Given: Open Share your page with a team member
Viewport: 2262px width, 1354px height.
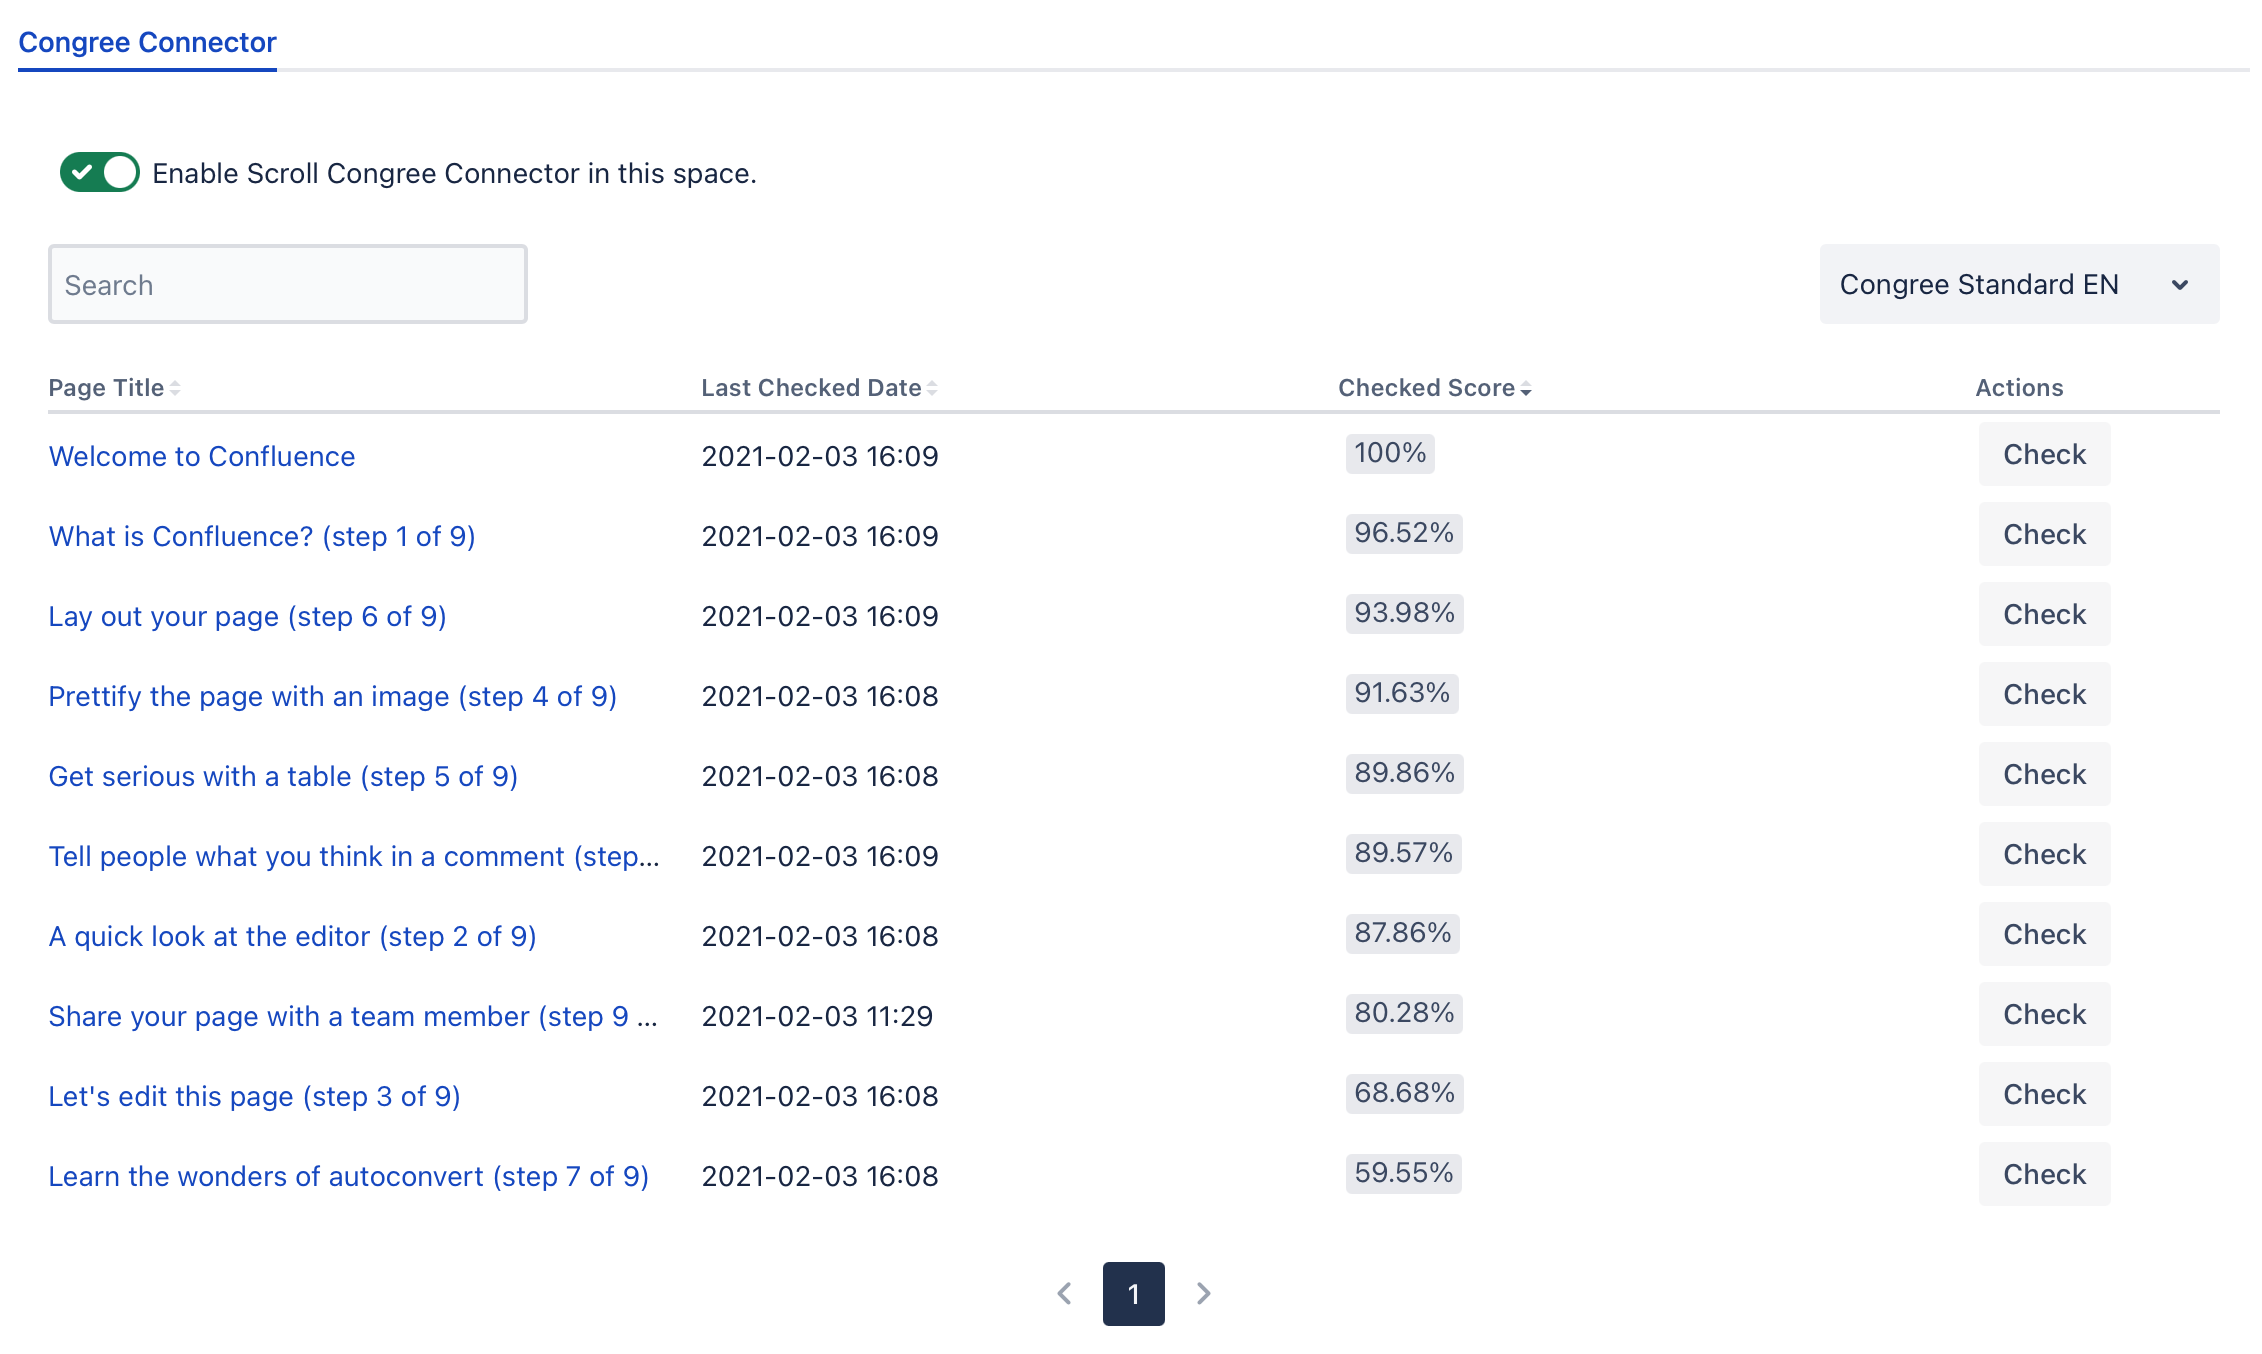Looking at the screenshot, I should tap(353, 1016).
